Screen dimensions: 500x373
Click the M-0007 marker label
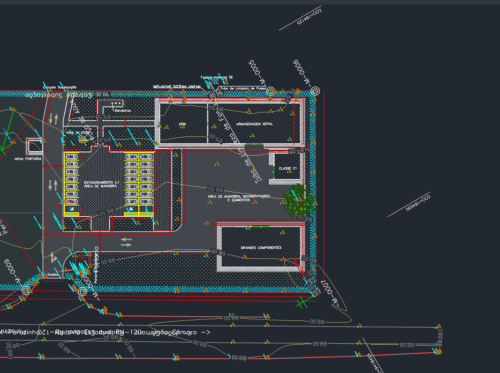point(330,293)
